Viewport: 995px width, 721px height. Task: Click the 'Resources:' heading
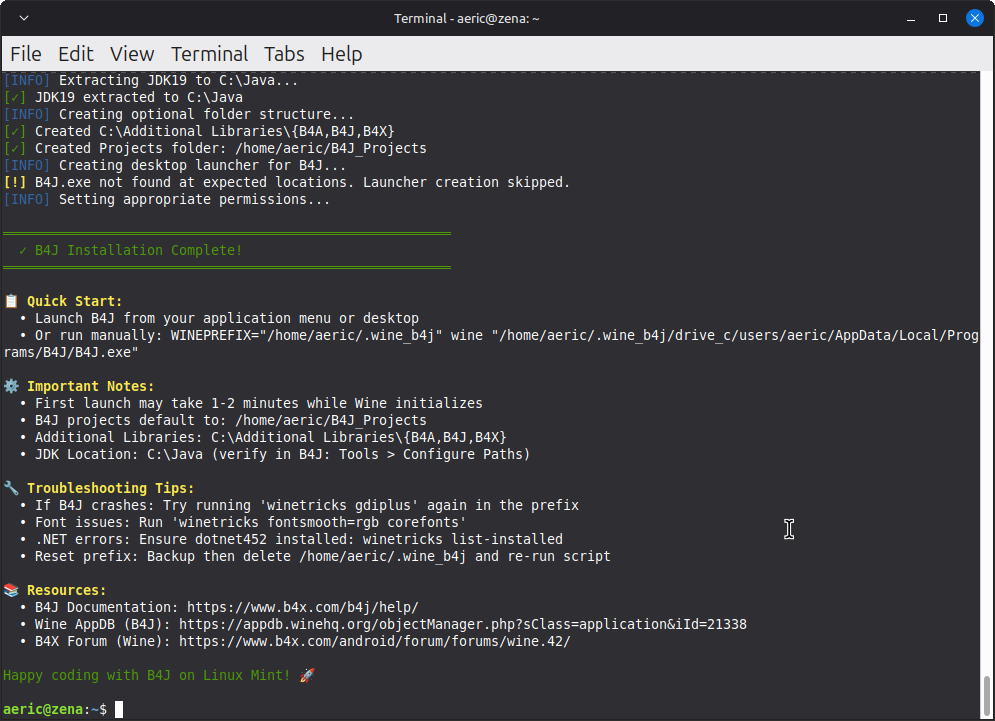67,590
